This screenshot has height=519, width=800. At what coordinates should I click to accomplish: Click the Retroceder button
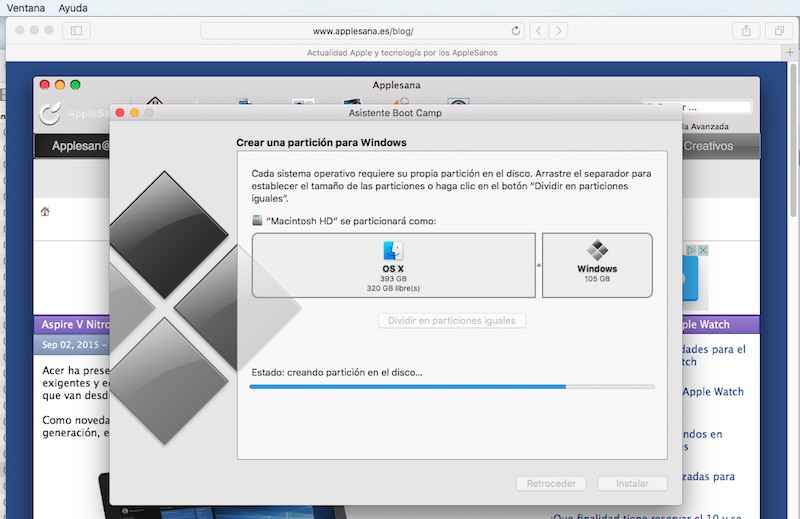click(551, 483)
